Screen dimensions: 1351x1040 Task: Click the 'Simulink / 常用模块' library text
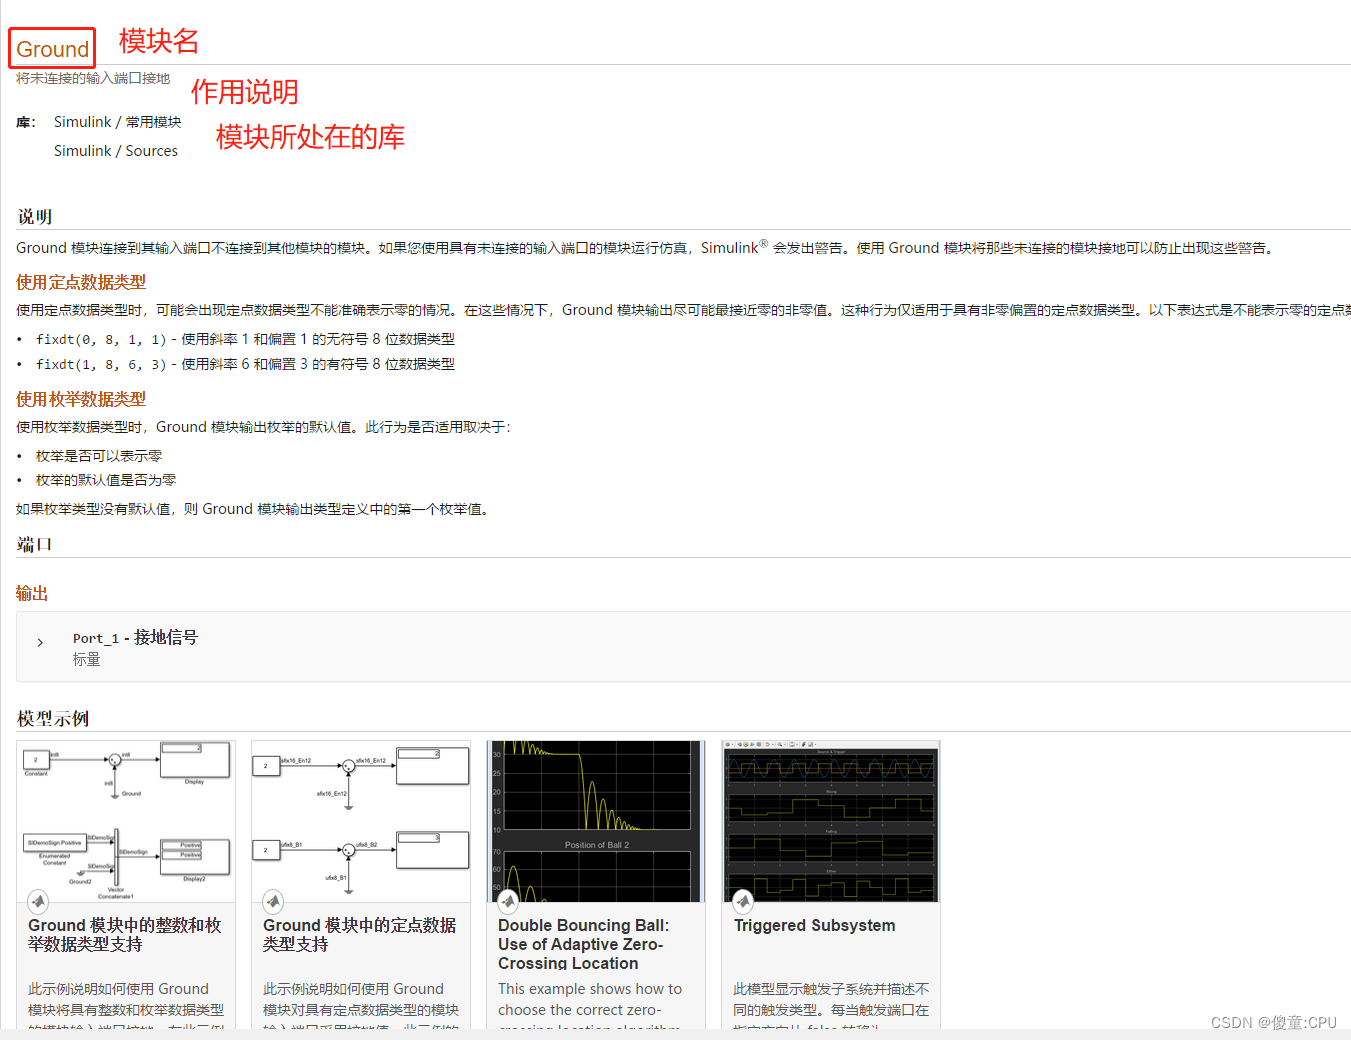click(118, 122)
